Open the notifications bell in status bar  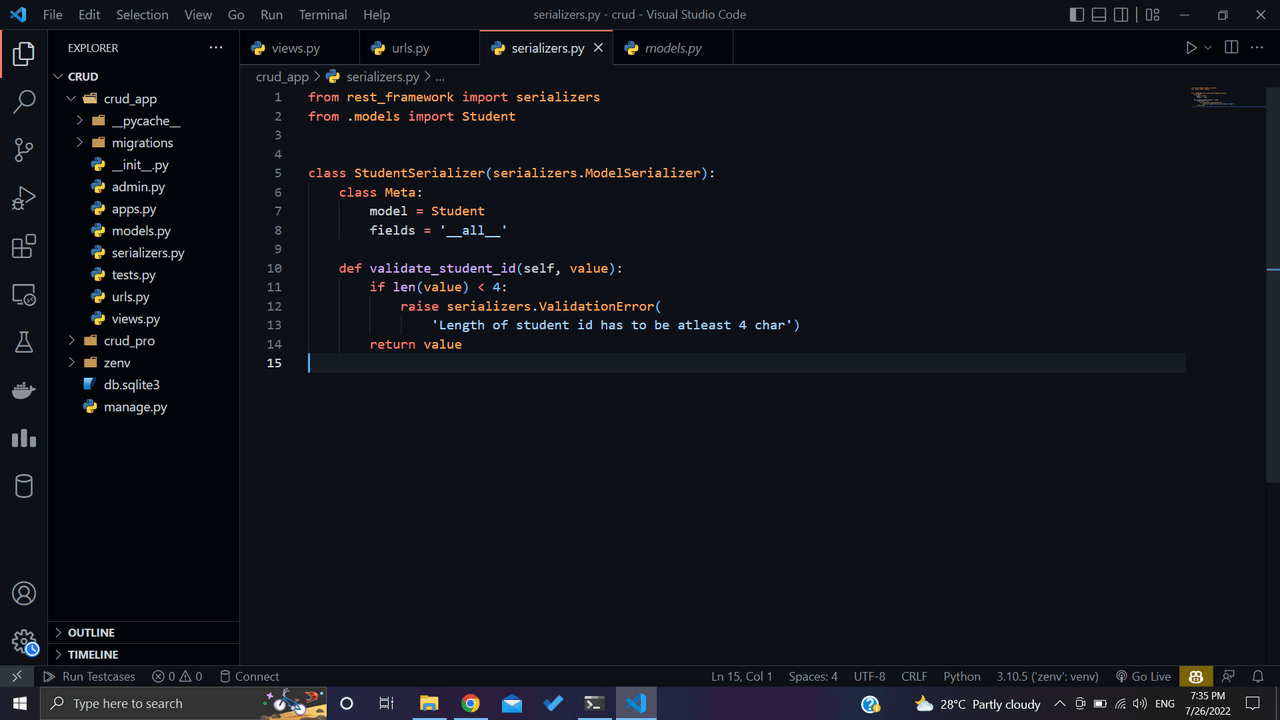[x=1258, y=677]
